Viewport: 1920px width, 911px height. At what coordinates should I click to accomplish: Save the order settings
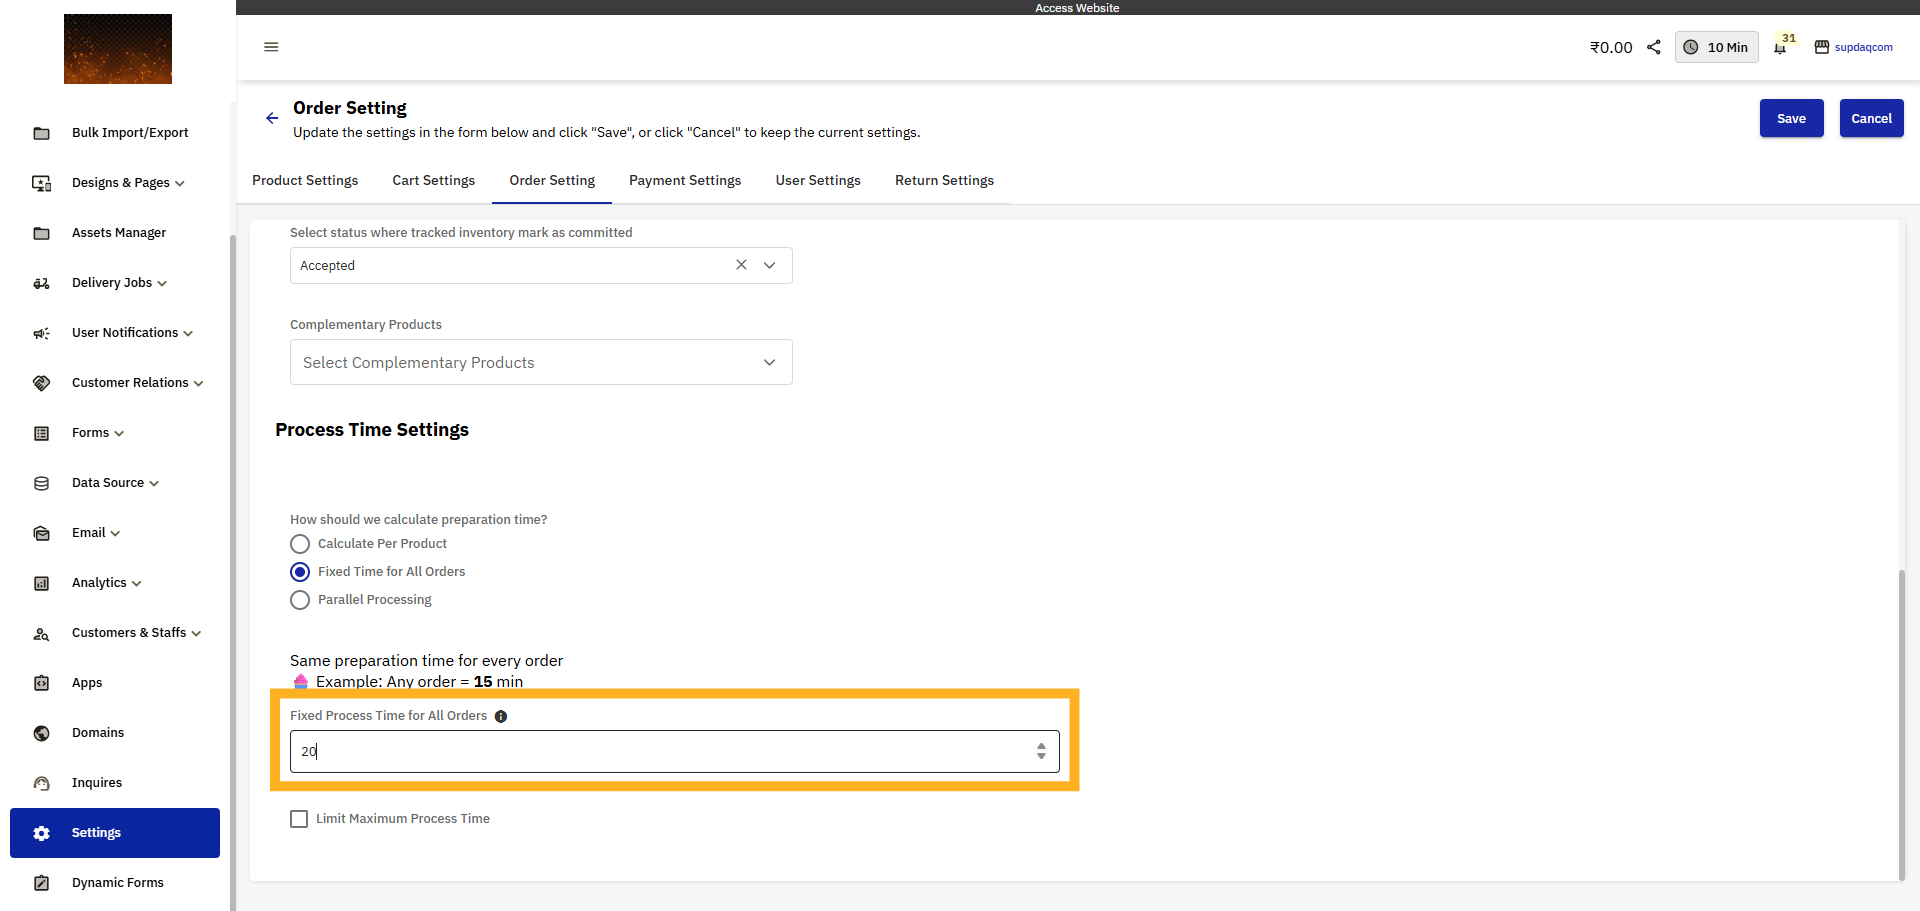pyautogui.click(x=1791, y=118)
